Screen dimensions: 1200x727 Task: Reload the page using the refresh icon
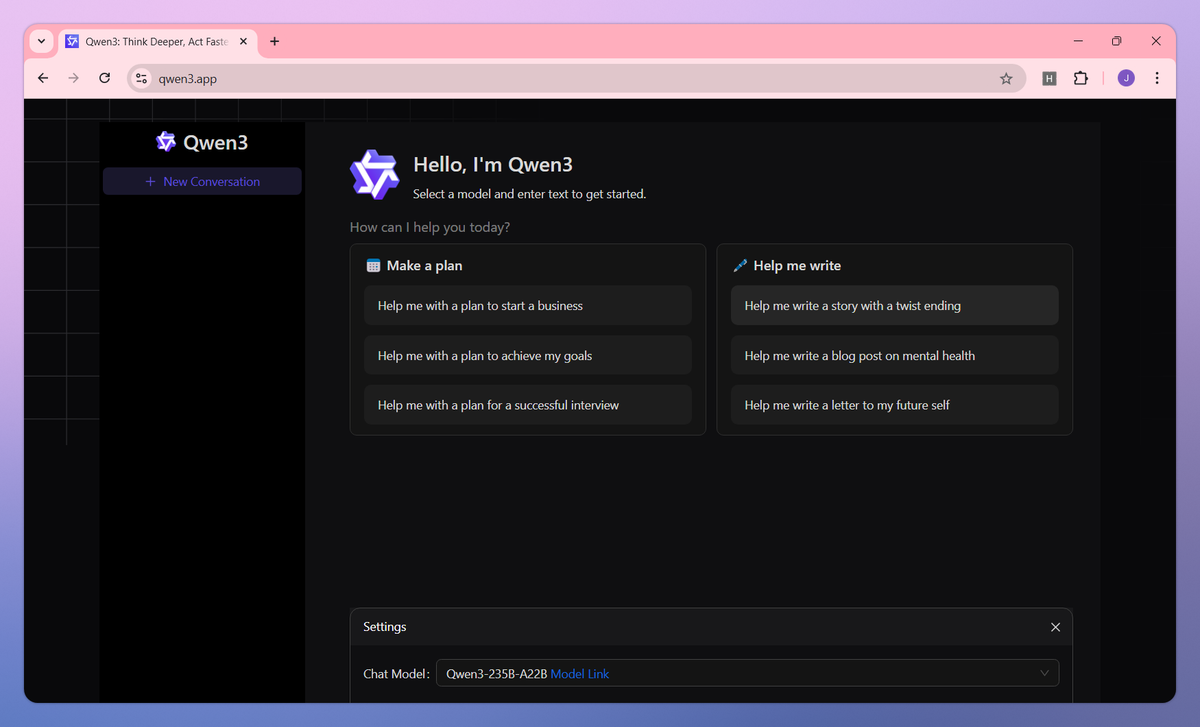click(x=104, y=77)
